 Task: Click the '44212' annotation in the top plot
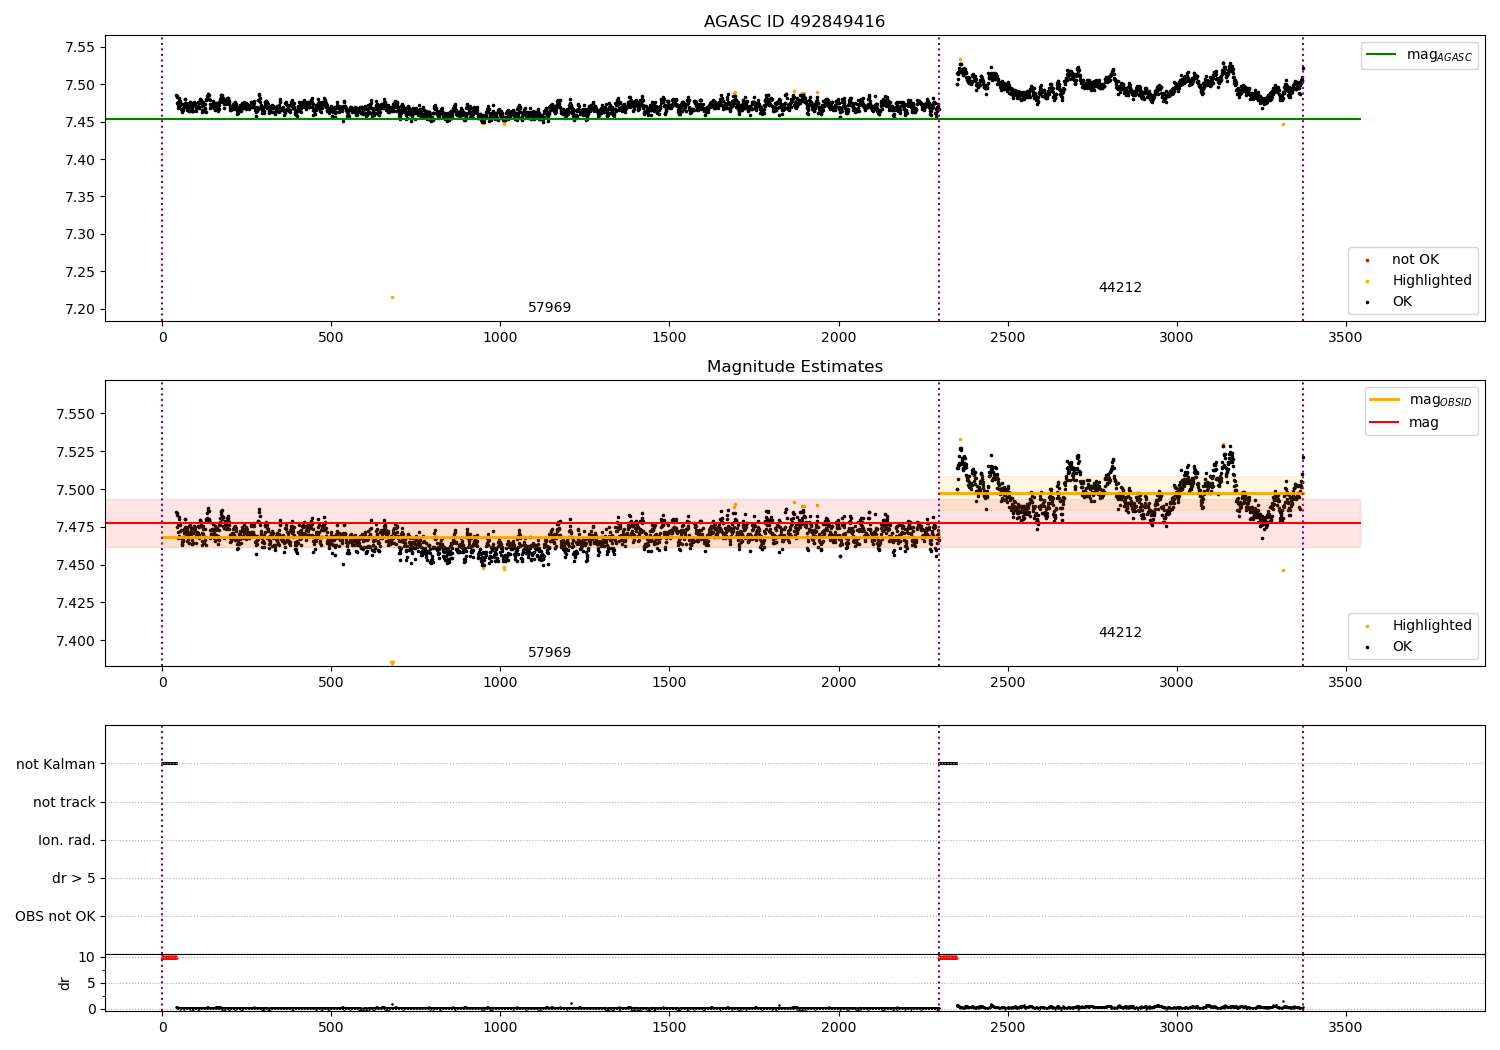coord(1120,288)
